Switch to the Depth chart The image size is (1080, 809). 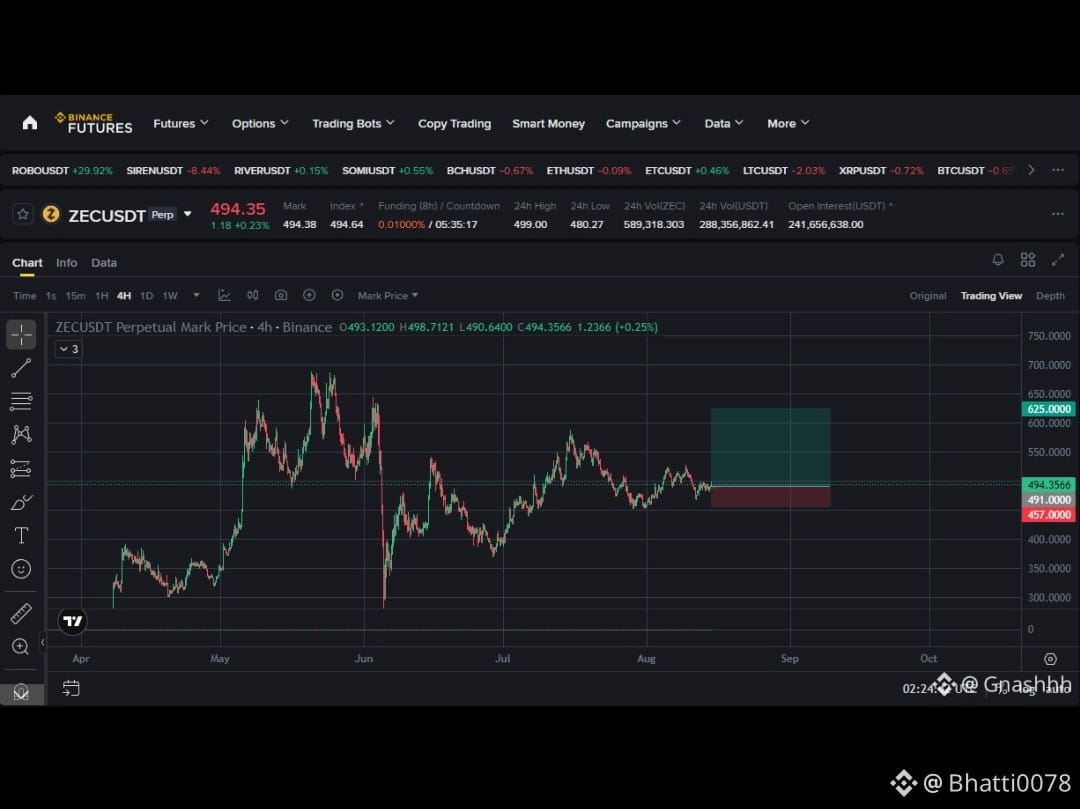point(1050,296)
